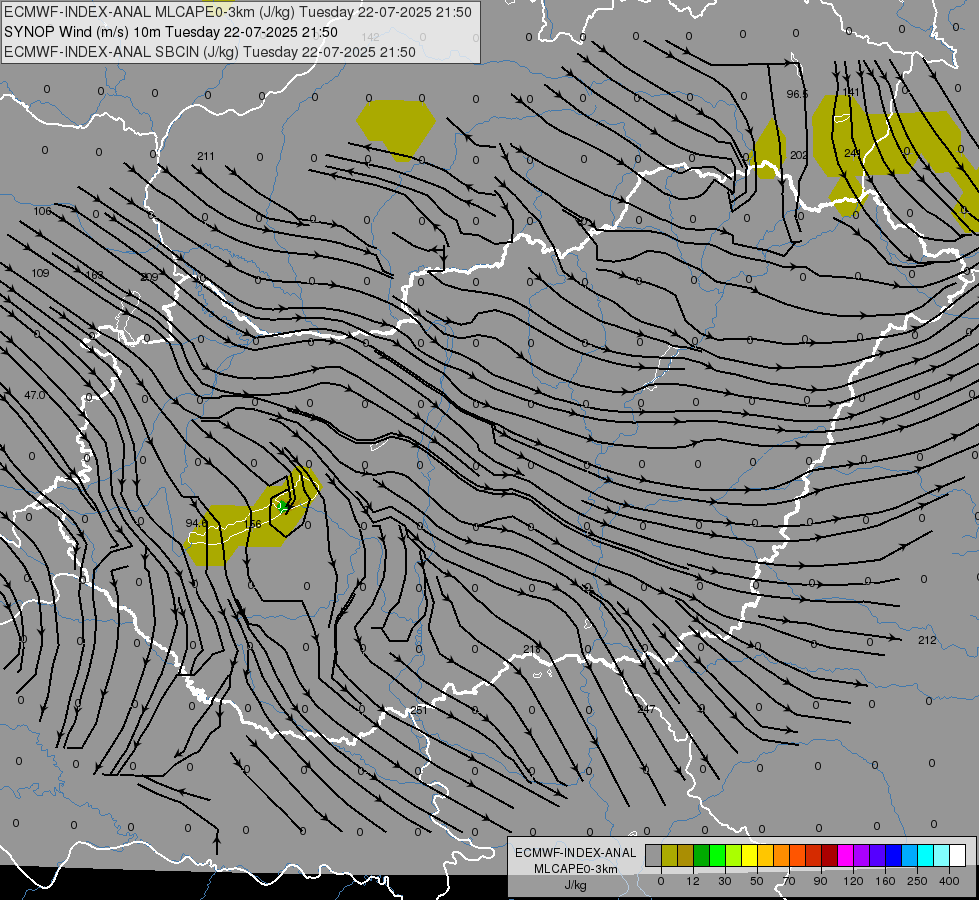Click the map value 218

[531, 650]
